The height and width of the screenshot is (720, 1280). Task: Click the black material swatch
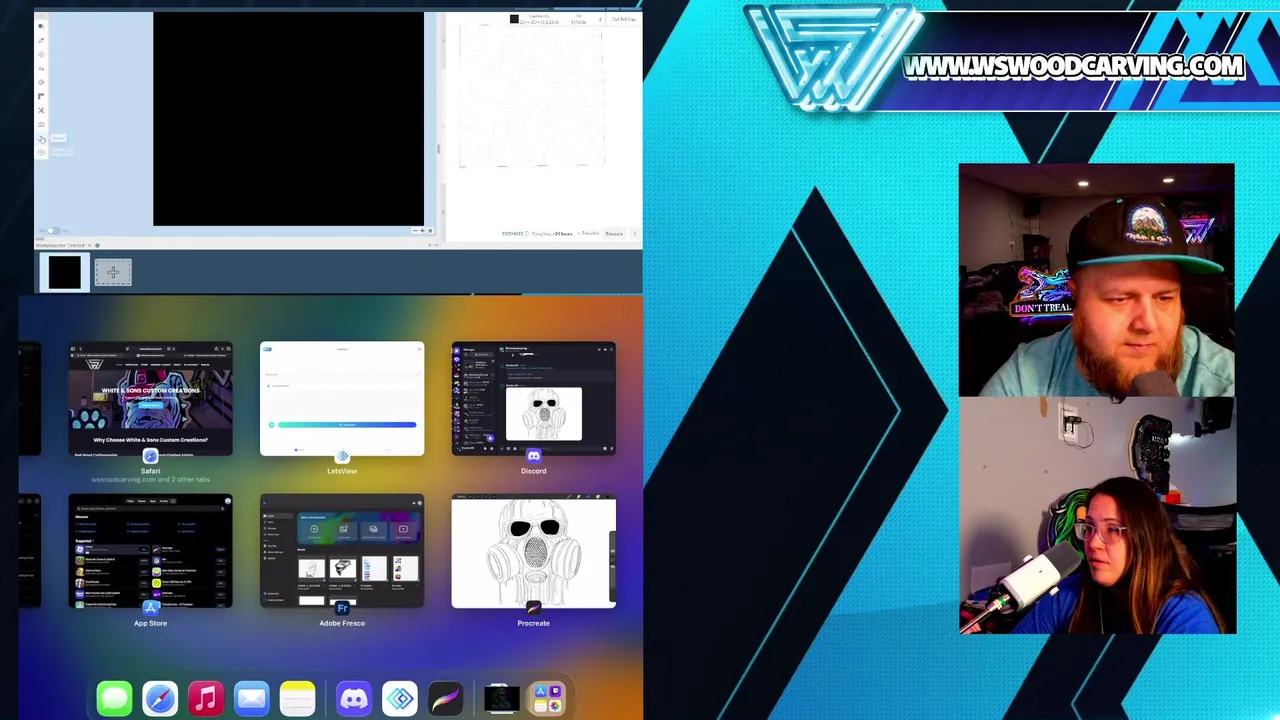pyautogui.click(x=514, y=19)
